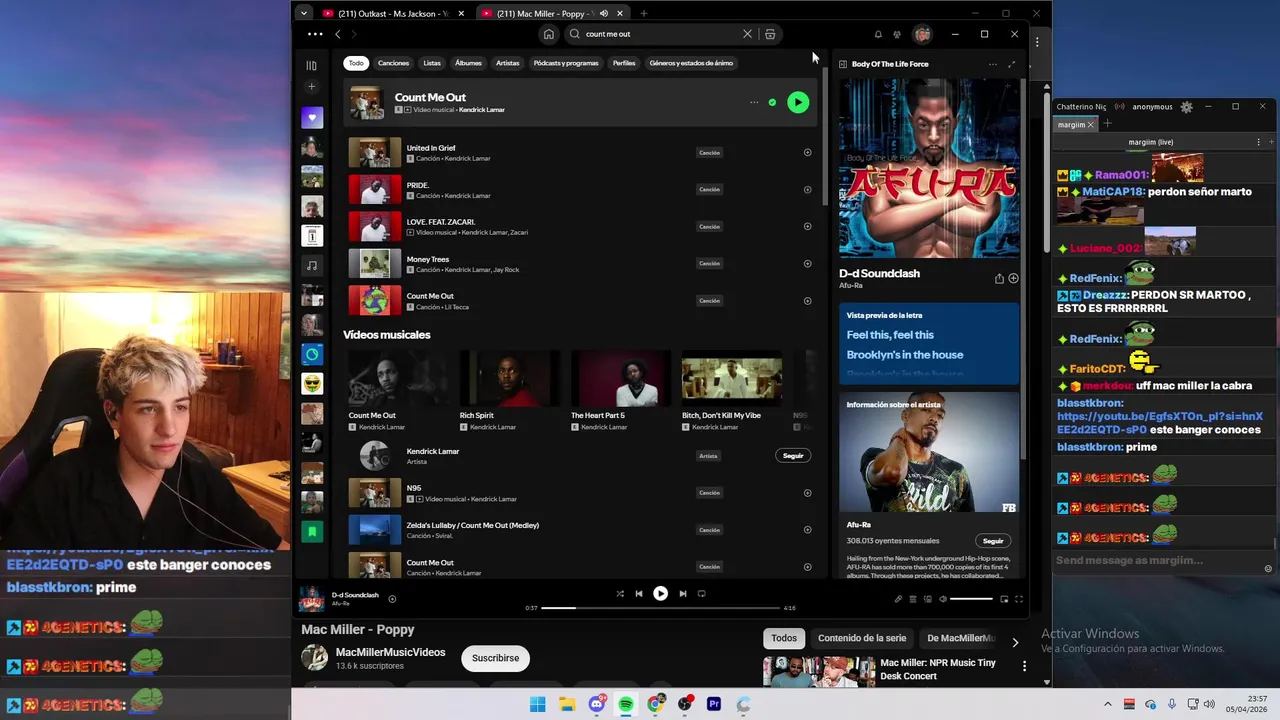The height and width of the screenshot is (720, 1280).
Task: Show lyrics via microphone icon
Action: point(898,599)
